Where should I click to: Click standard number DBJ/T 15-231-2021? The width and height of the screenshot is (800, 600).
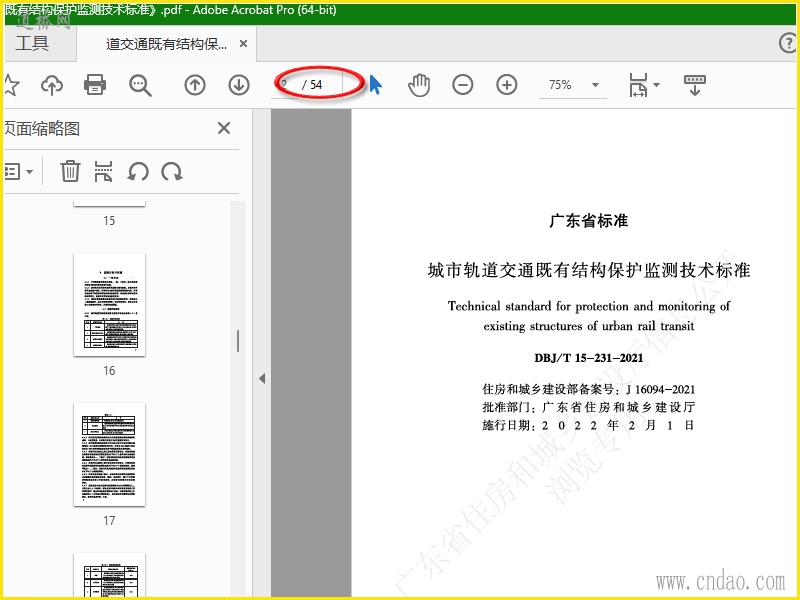click(589, 358)
